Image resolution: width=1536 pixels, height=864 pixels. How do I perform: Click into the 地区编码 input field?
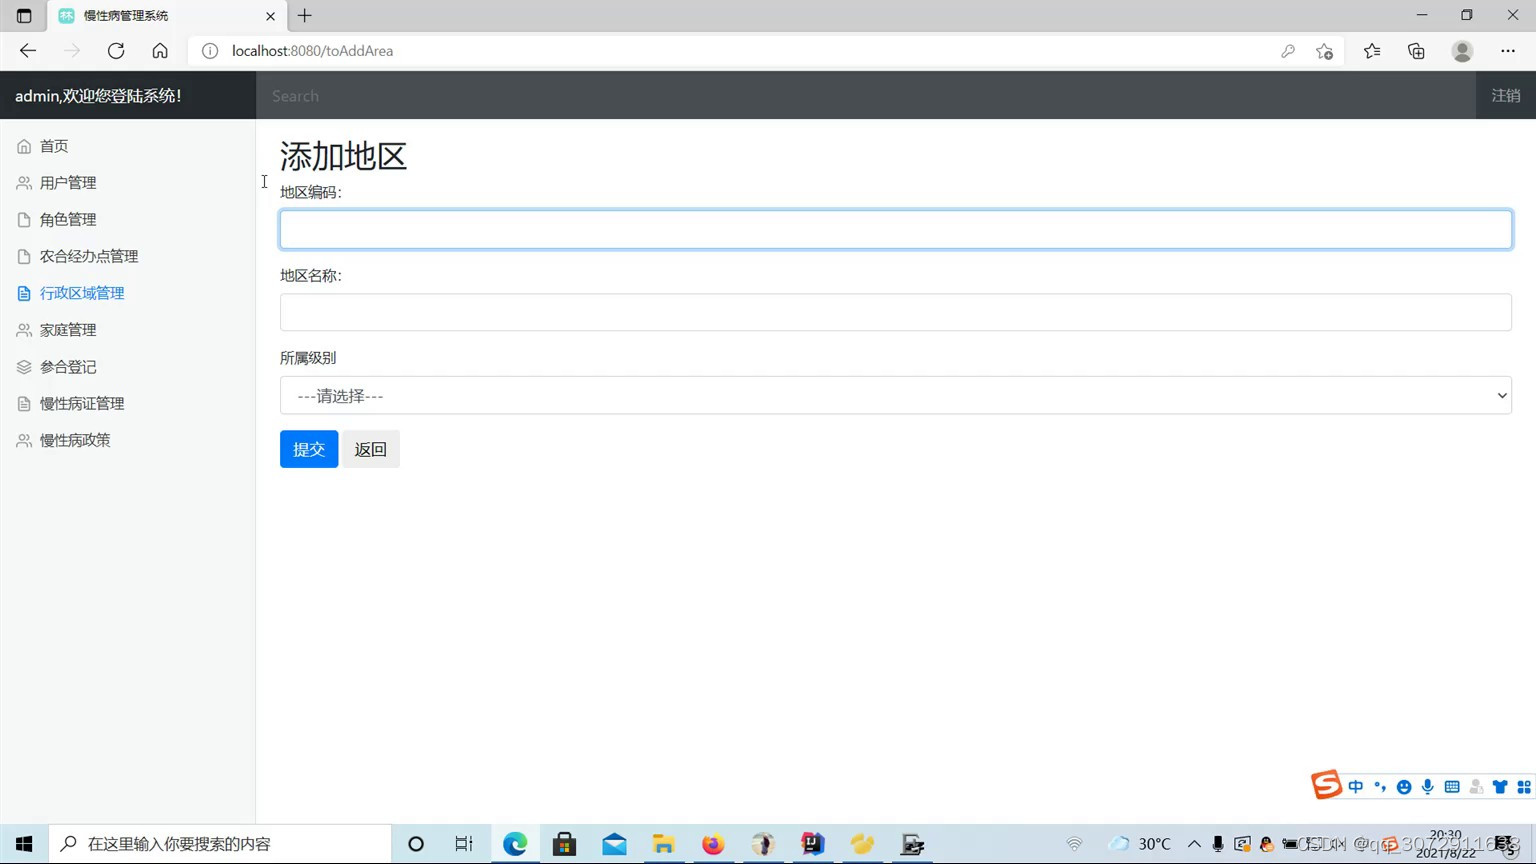(896, 229)
